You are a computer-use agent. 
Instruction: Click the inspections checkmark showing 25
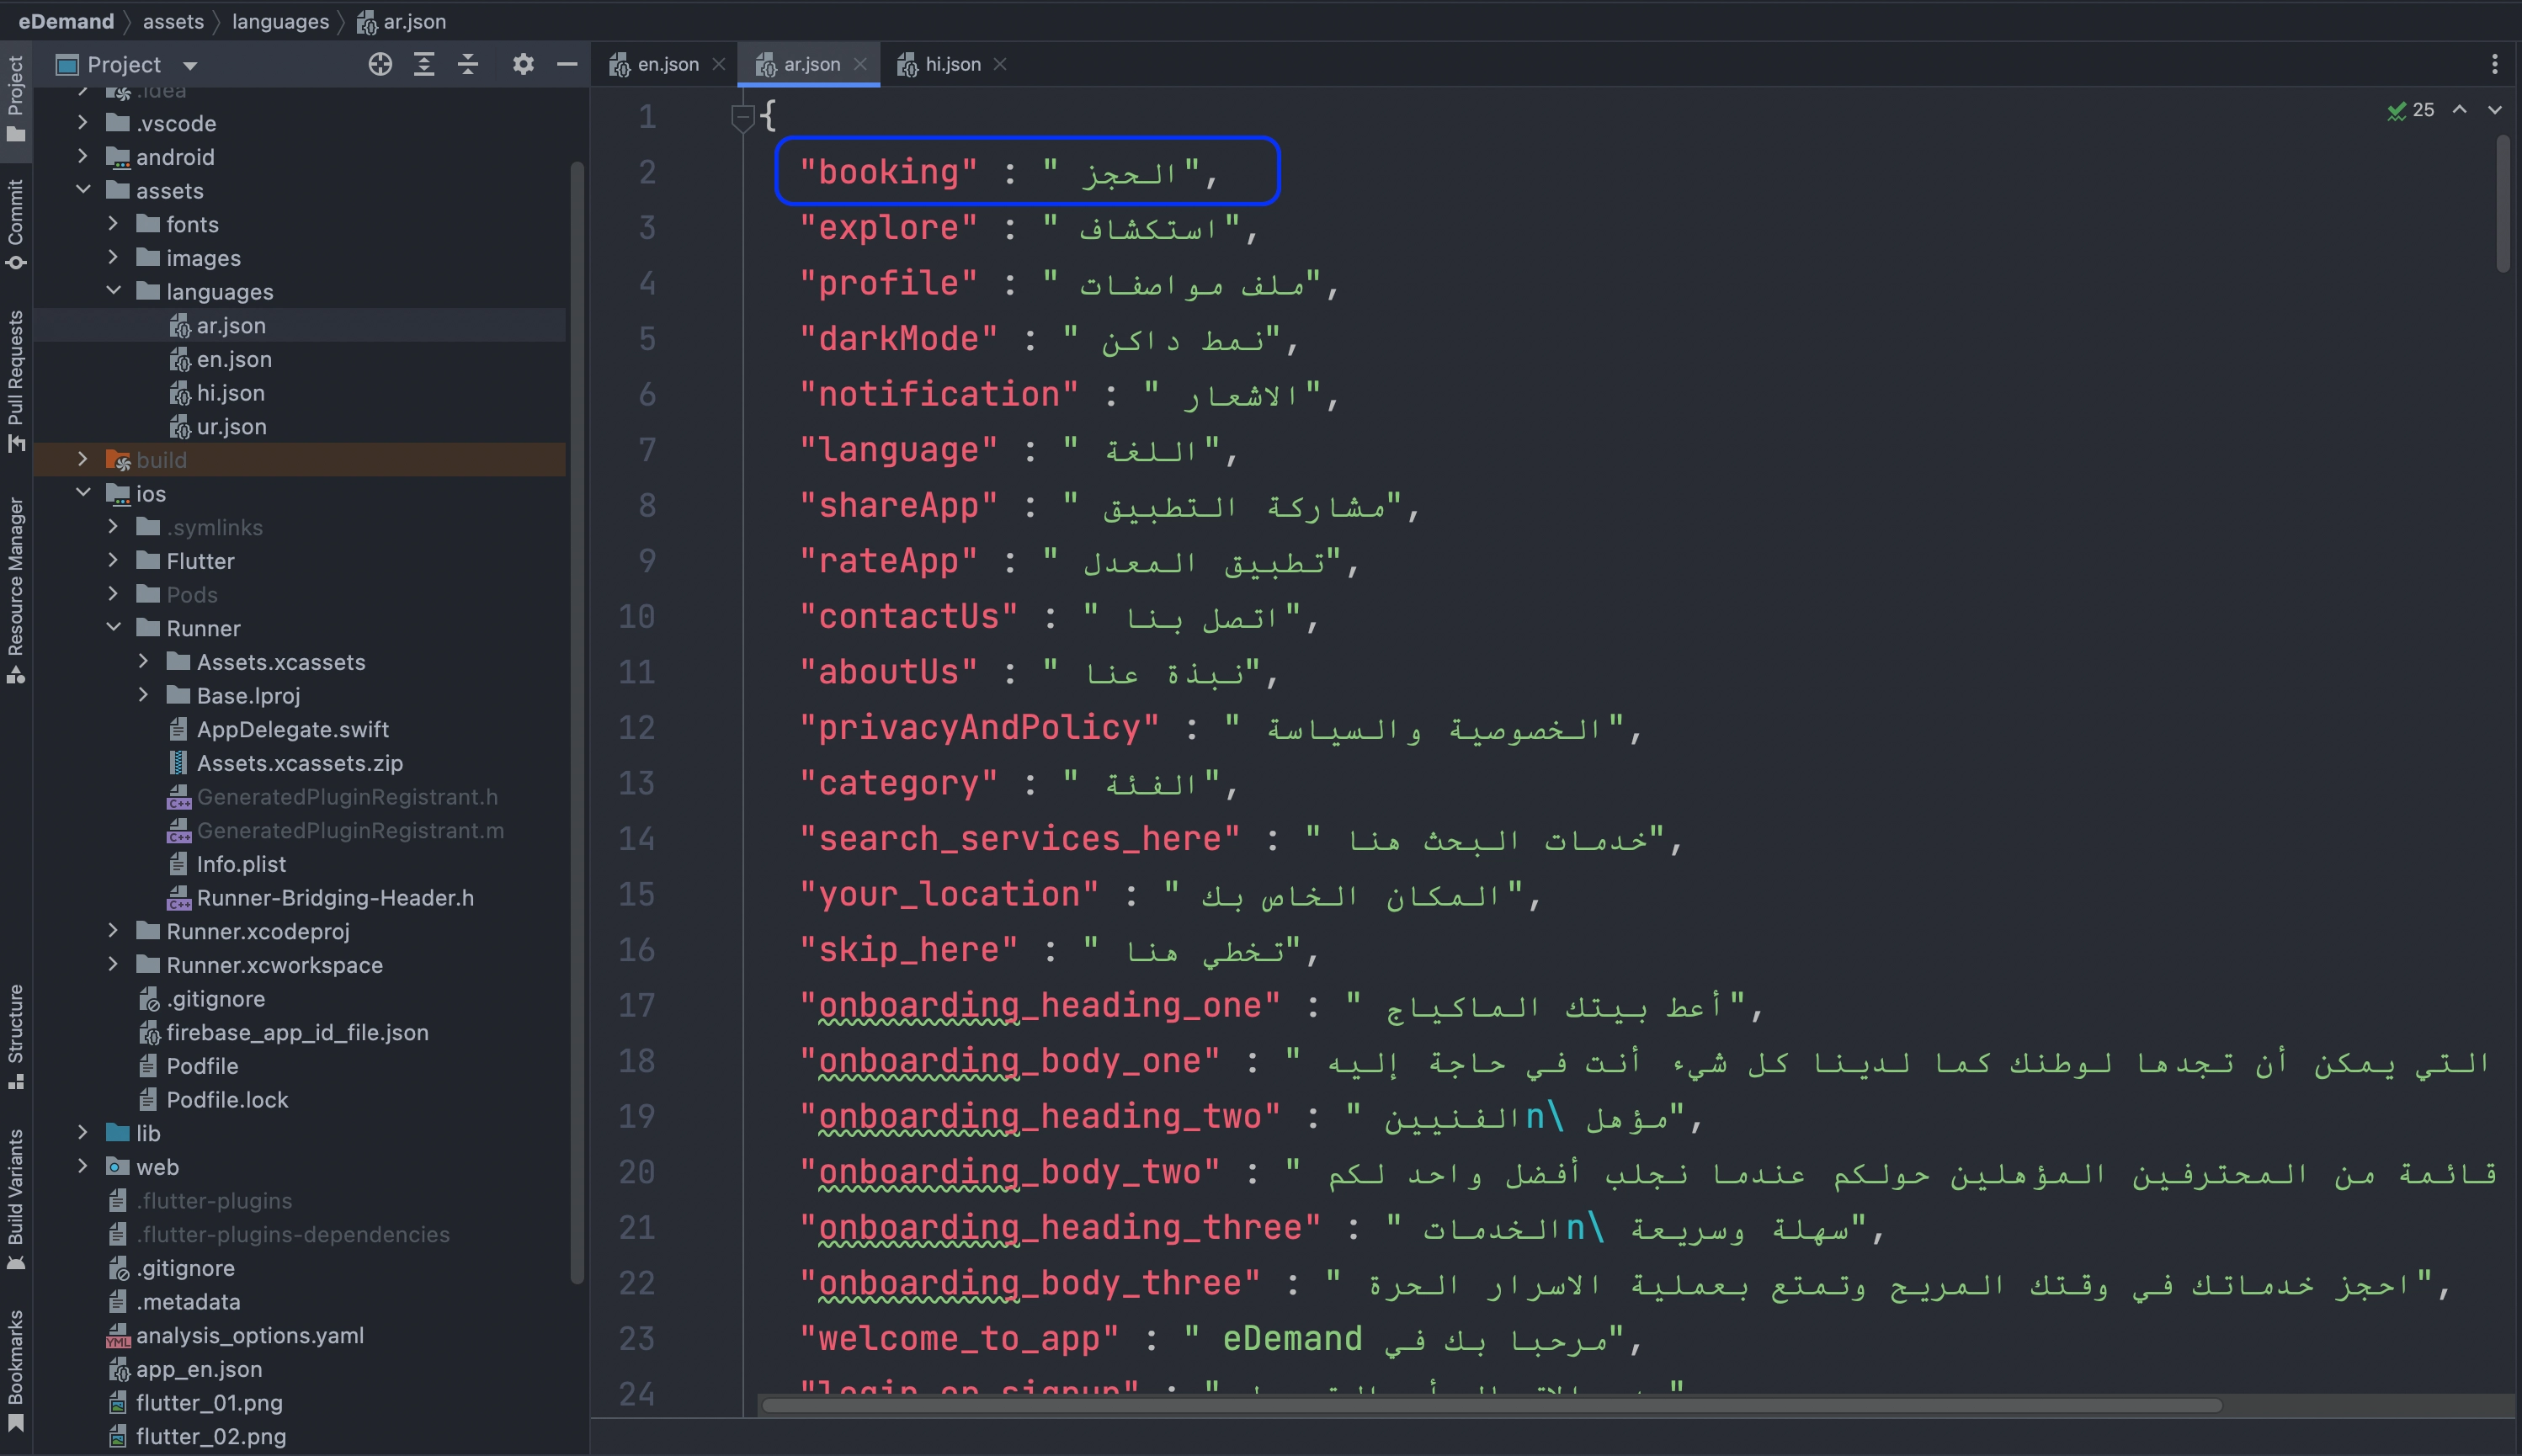tap(2411, 110)
